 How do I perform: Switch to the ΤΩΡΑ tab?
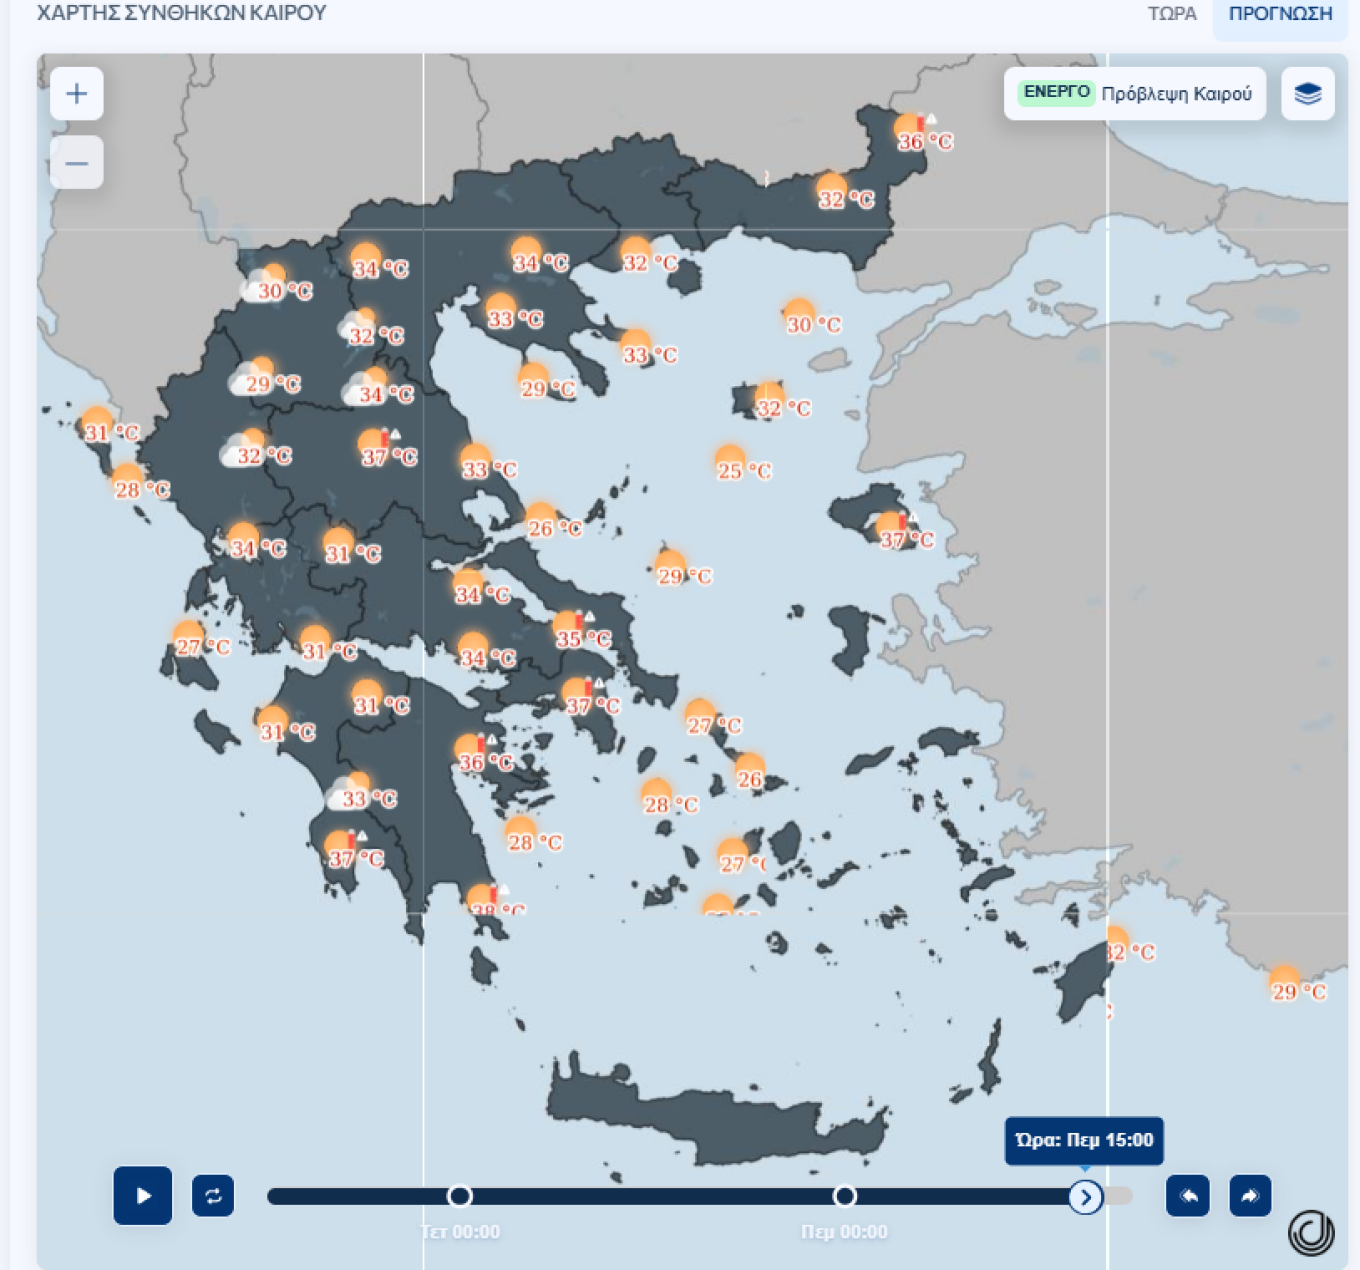(1171, 14)
